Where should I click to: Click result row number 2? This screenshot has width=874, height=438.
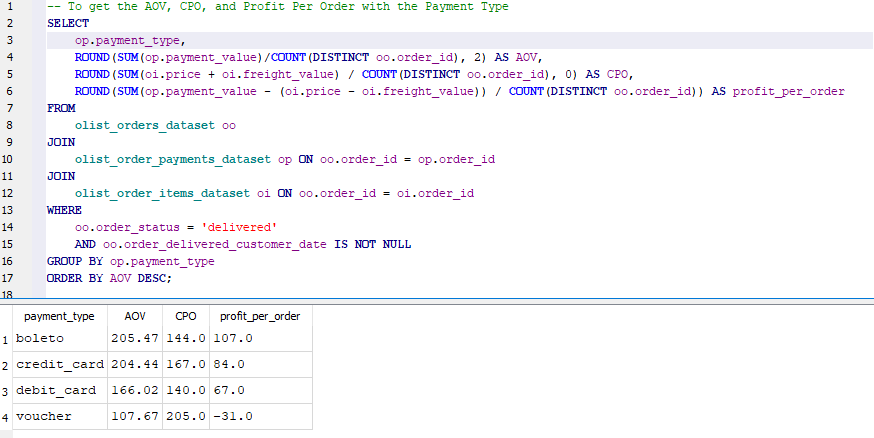(6, 366)
